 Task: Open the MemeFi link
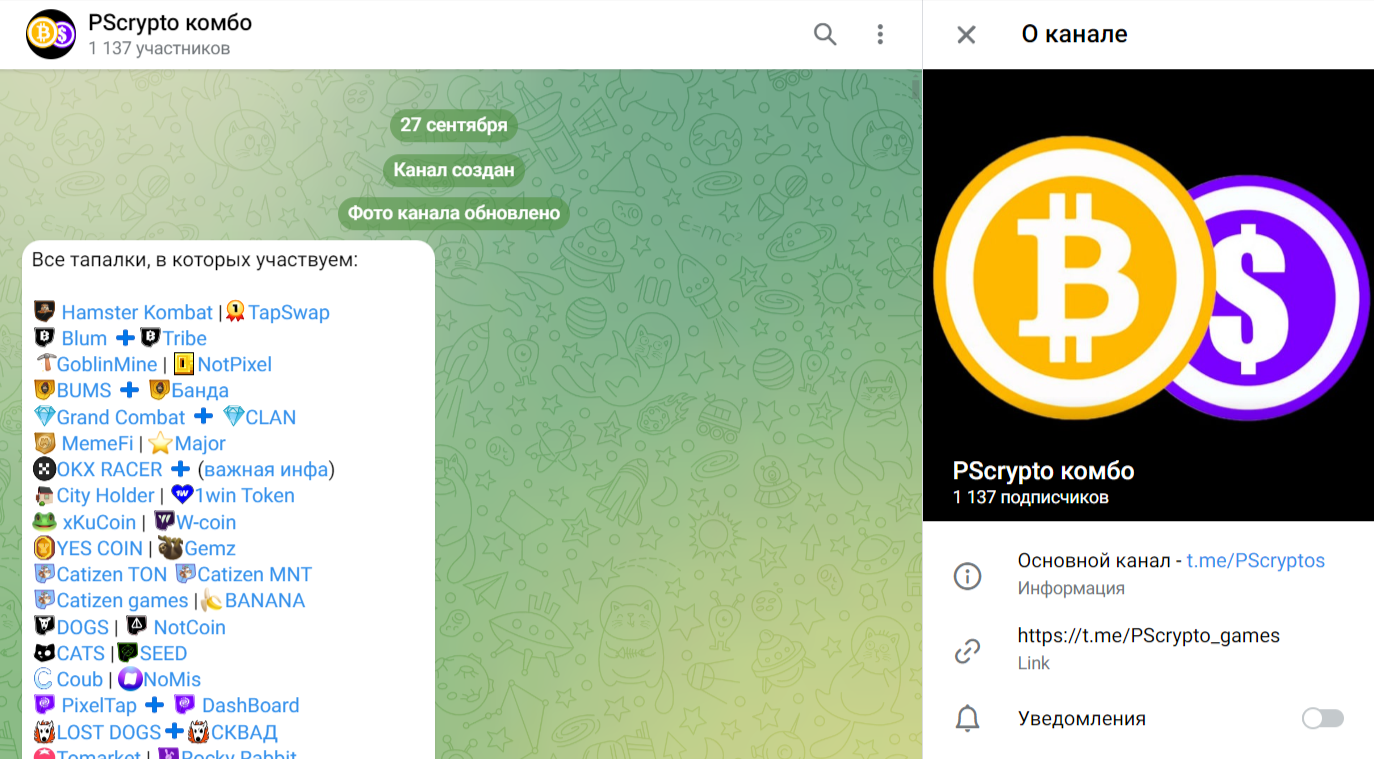[x=97, y=443]
